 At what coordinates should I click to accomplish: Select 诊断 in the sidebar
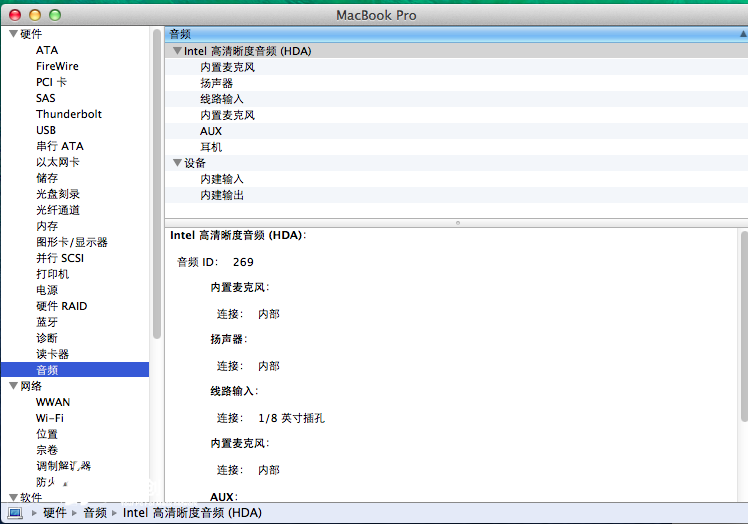(47, 338)
